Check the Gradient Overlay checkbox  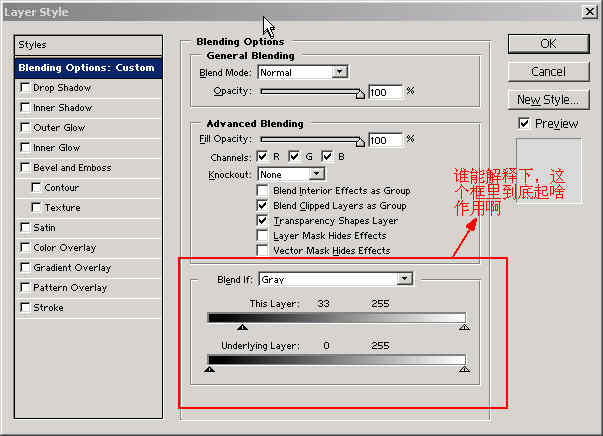coord(25,268)
